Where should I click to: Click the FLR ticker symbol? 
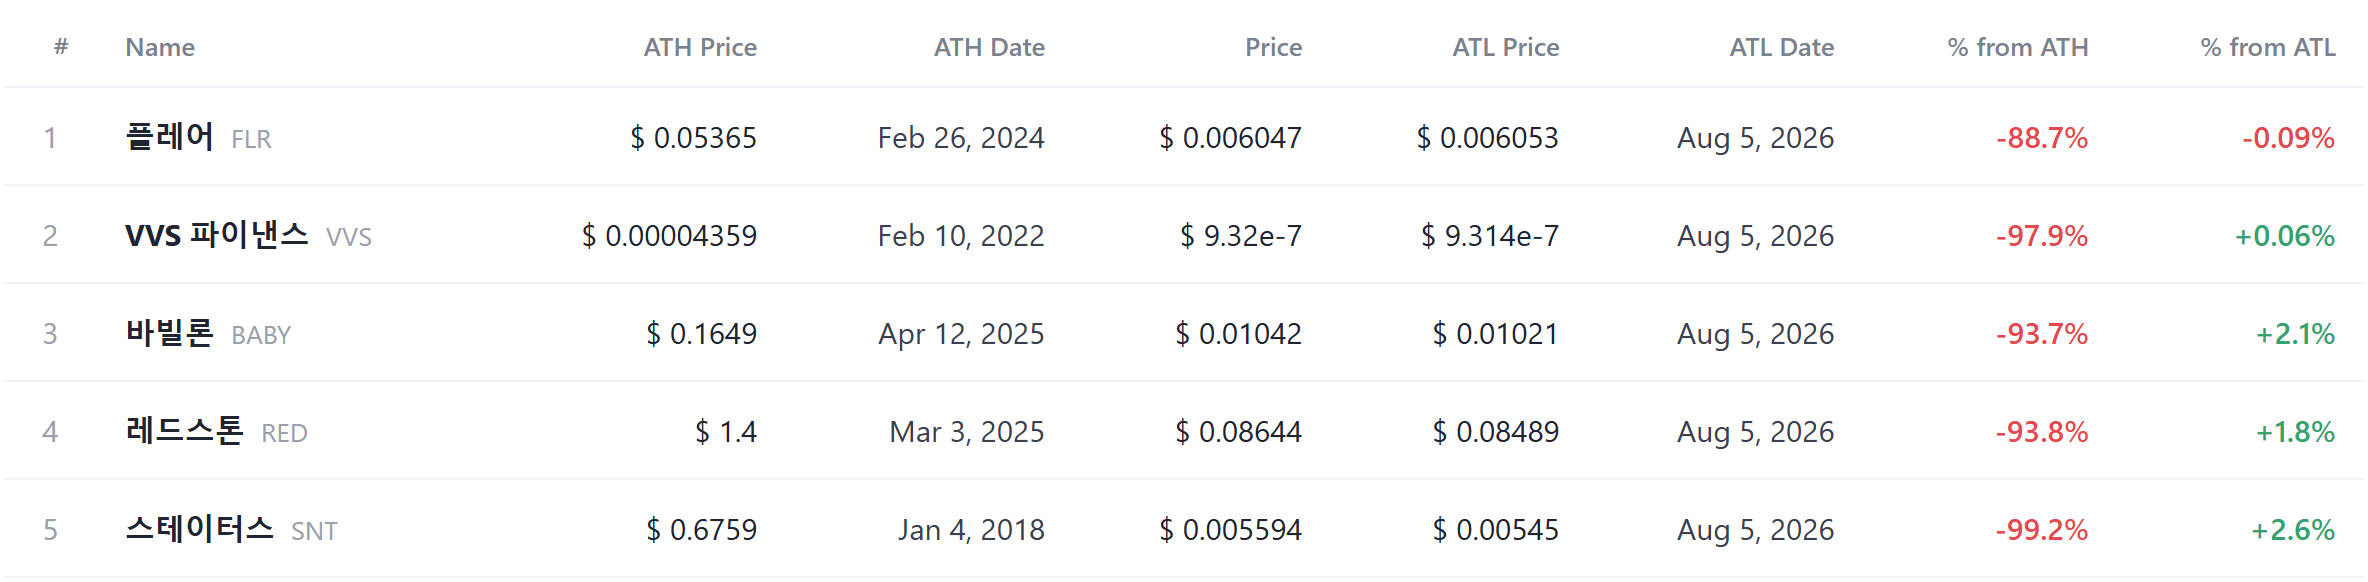pyautogui.click(x=251, y=139)
